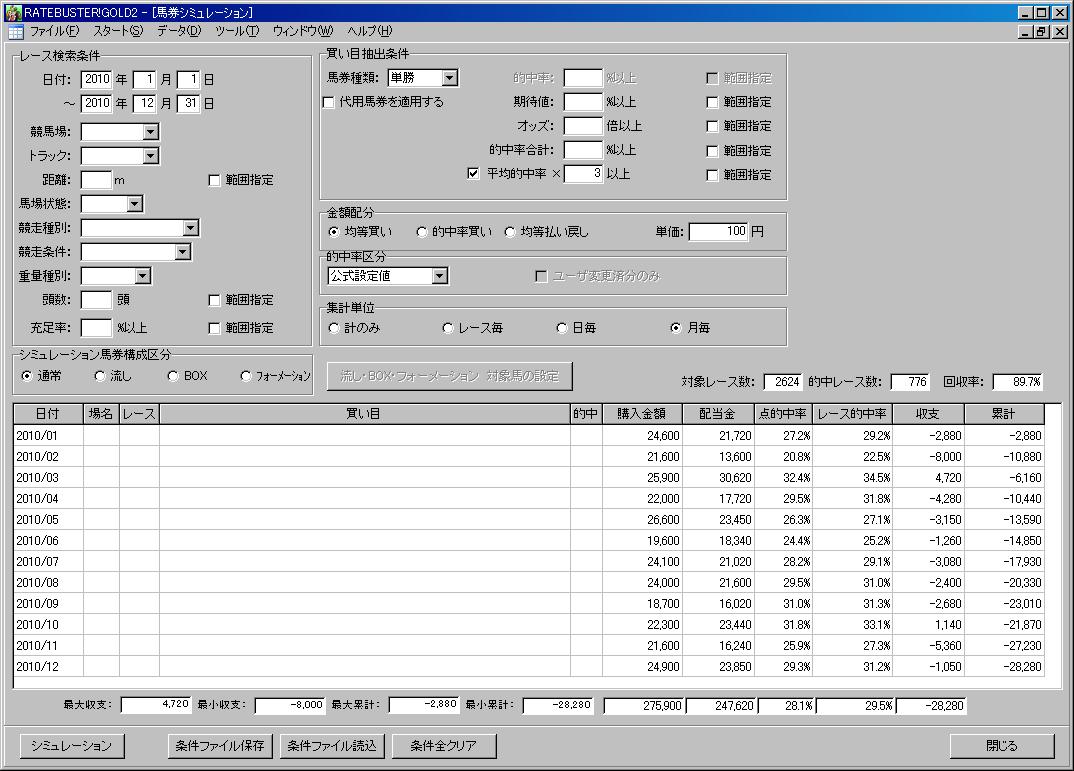
Task: Open the 的中率区分 dropdown showing 公式設定値
Action: coord(440,275)
